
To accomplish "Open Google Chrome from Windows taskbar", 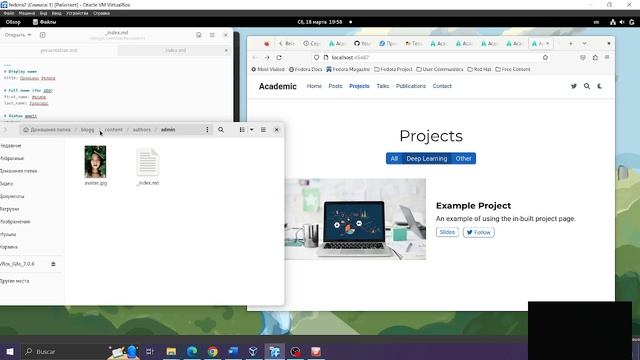I will tap(213, 351).
